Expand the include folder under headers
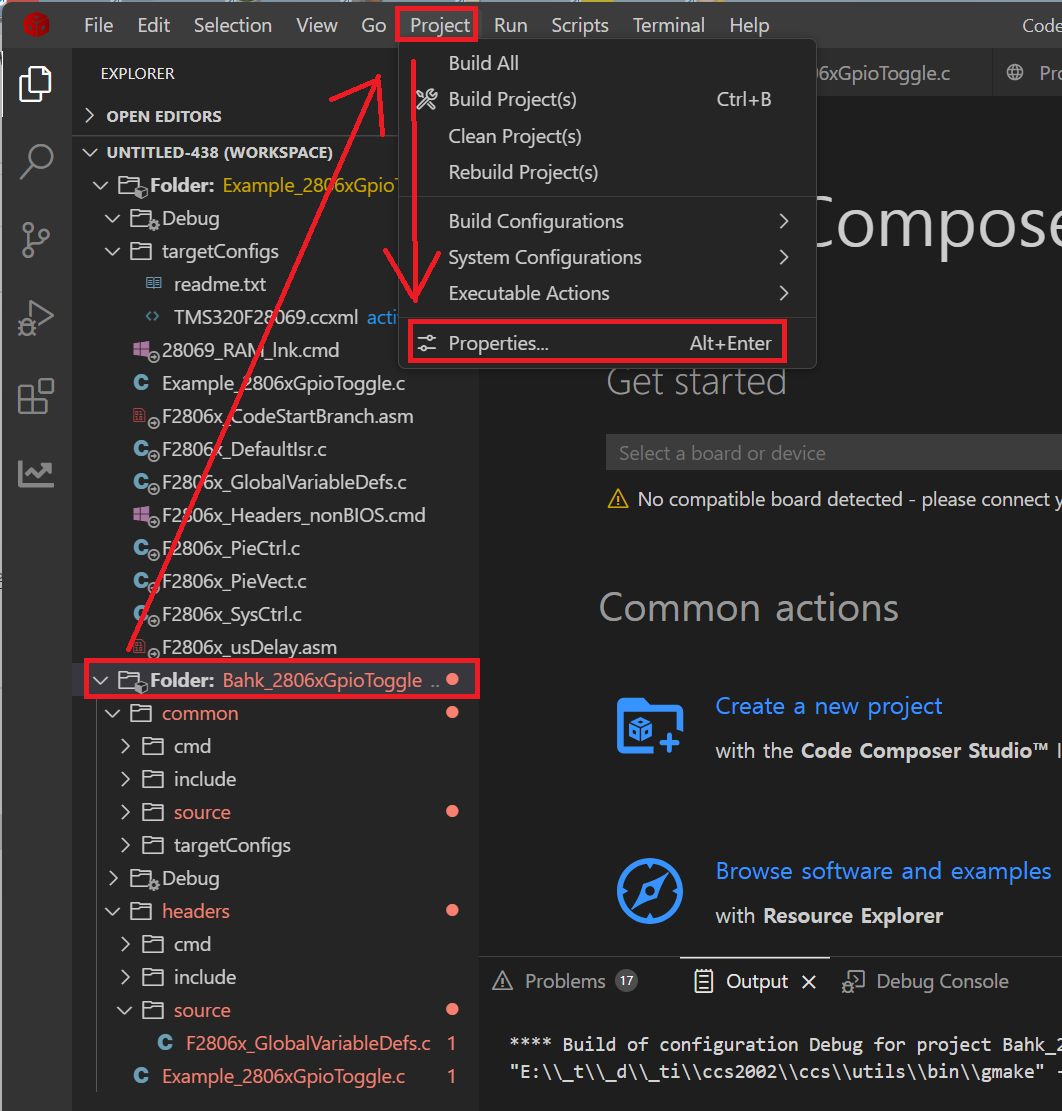The width and height of the screenshot is (1062, 1111). pyautogui.click(x=125, y=977)
